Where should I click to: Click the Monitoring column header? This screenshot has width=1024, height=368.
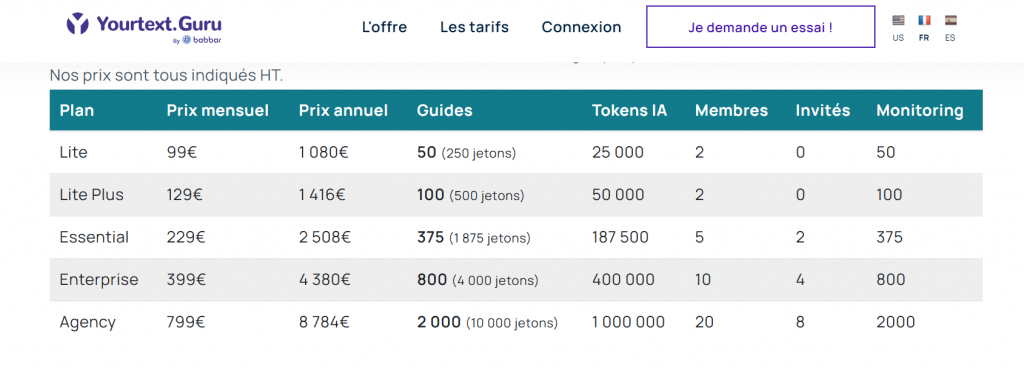pos(920,110)
